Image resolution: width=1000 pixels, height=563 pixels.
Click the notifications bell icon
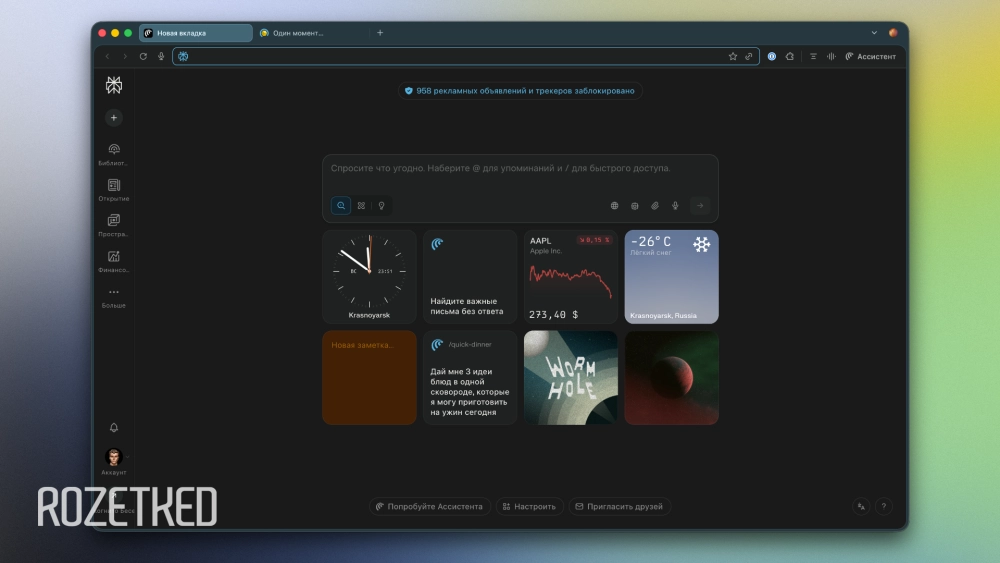113,428
